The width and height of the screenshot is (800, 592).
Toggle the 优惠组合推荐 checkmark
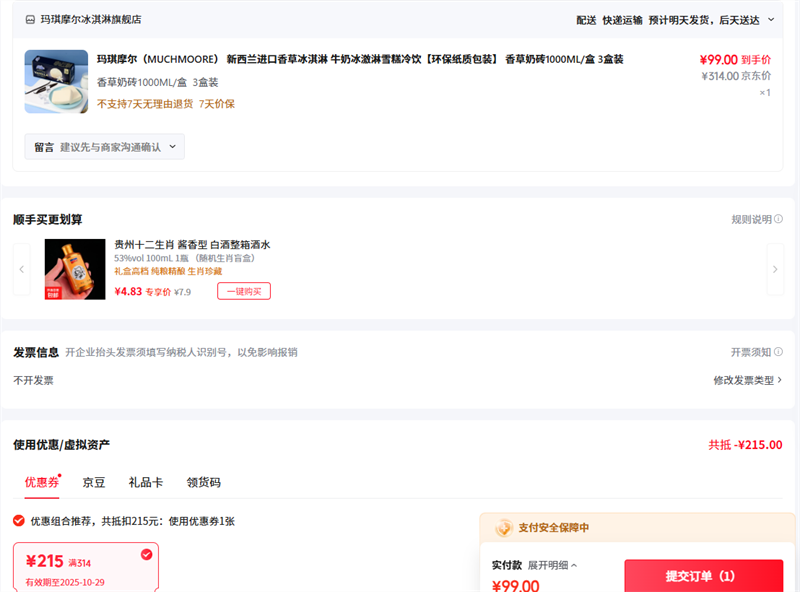point(19,521)
